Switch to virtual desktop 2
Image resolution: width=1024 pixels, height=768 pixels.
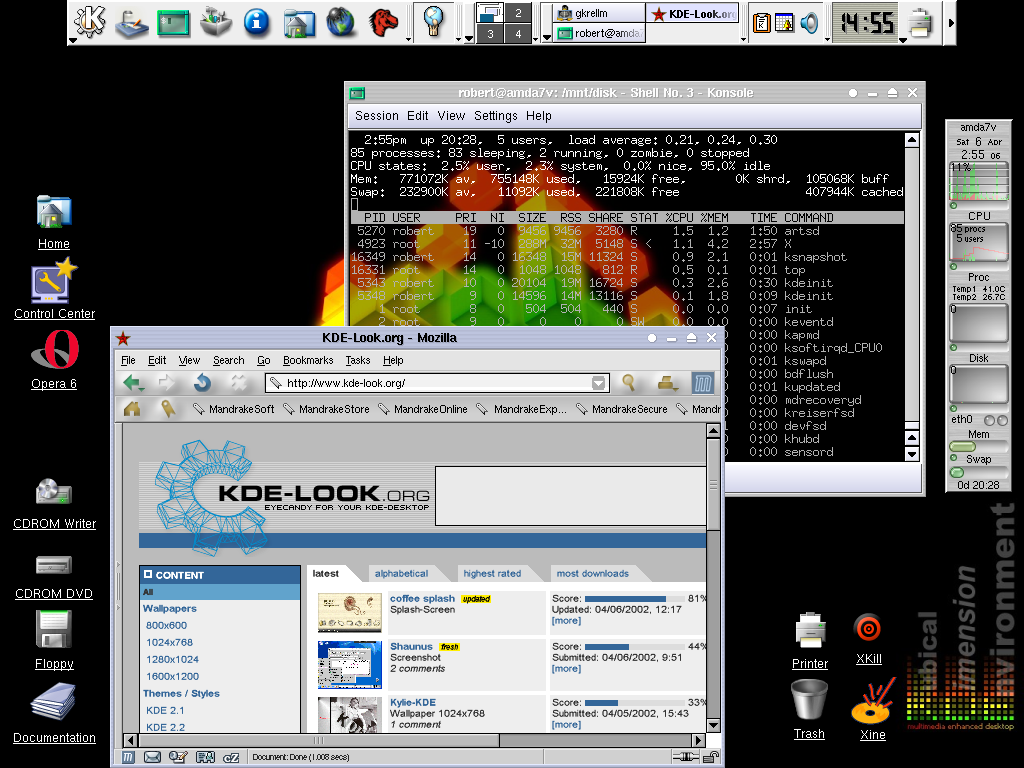point(519,12)
